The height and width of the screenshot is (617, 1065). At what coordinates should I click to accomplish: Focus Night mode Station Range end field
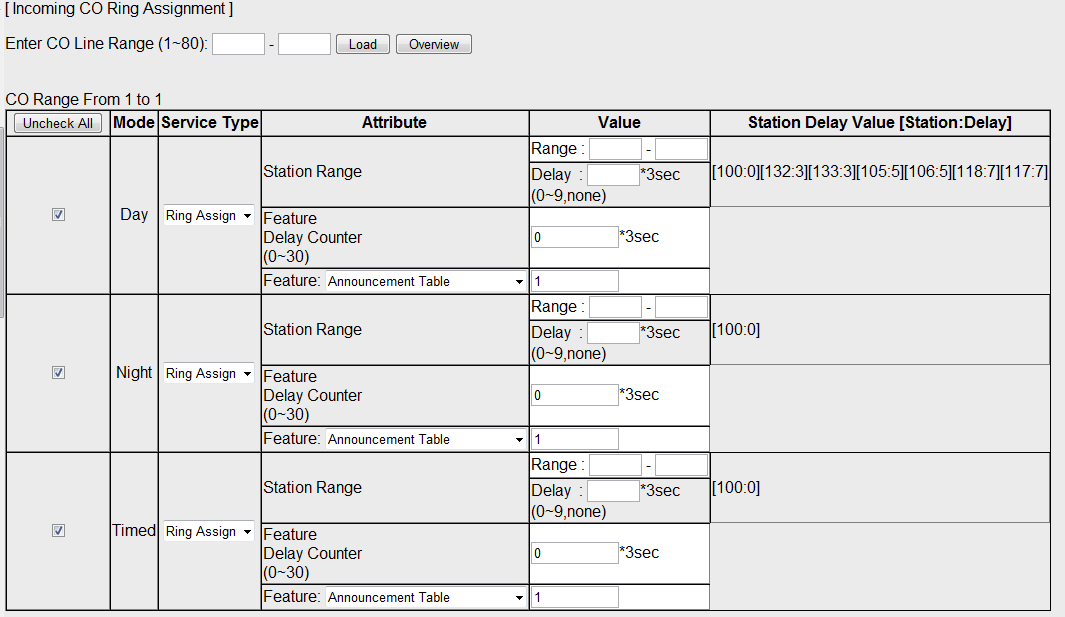(x=681, y=307)
